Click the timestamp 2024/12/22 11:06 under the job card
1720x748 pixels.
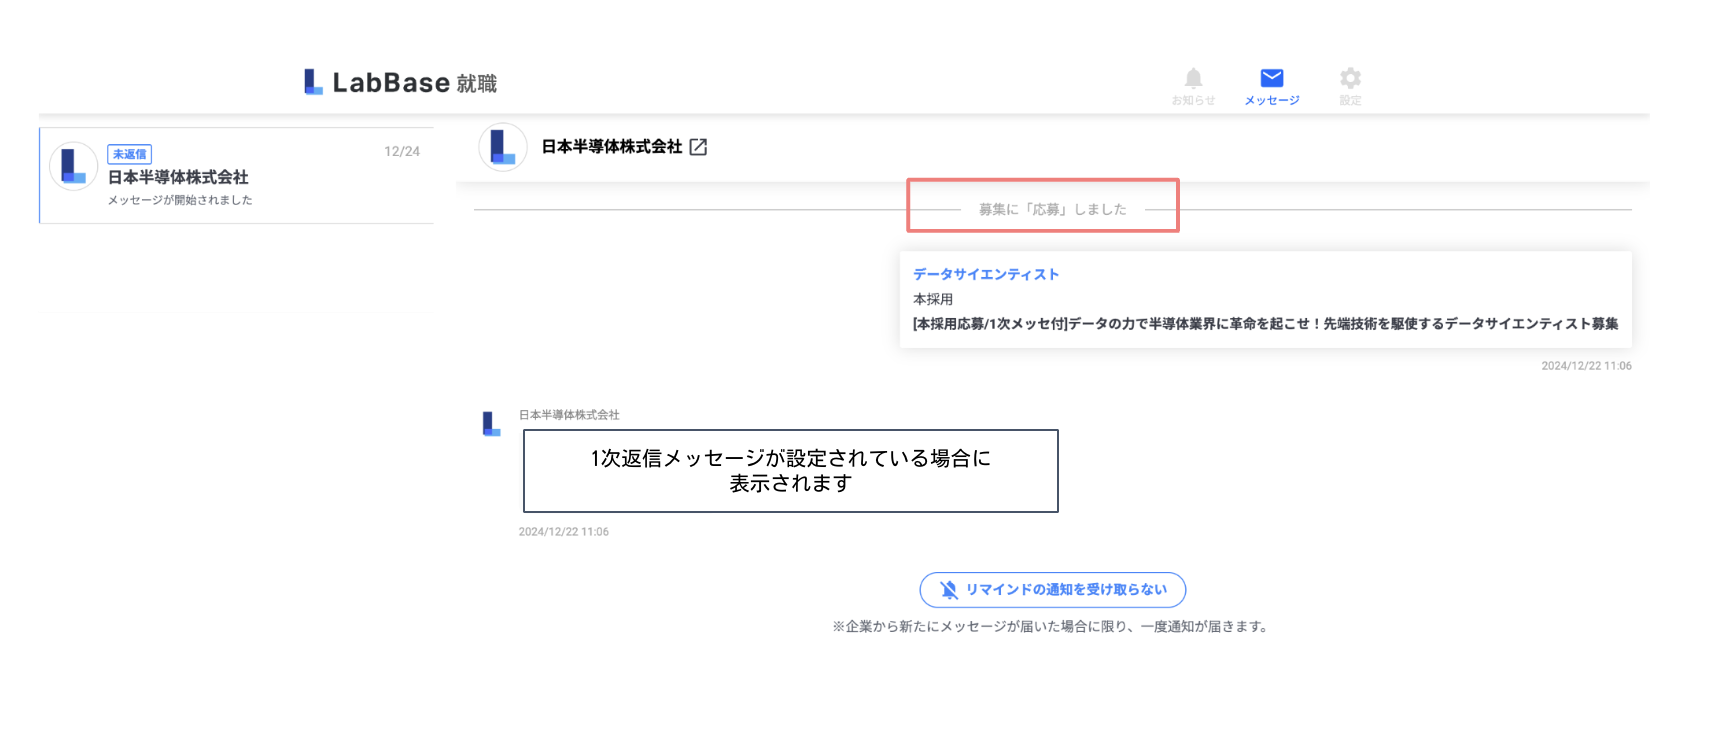[x=1586, y=366]
